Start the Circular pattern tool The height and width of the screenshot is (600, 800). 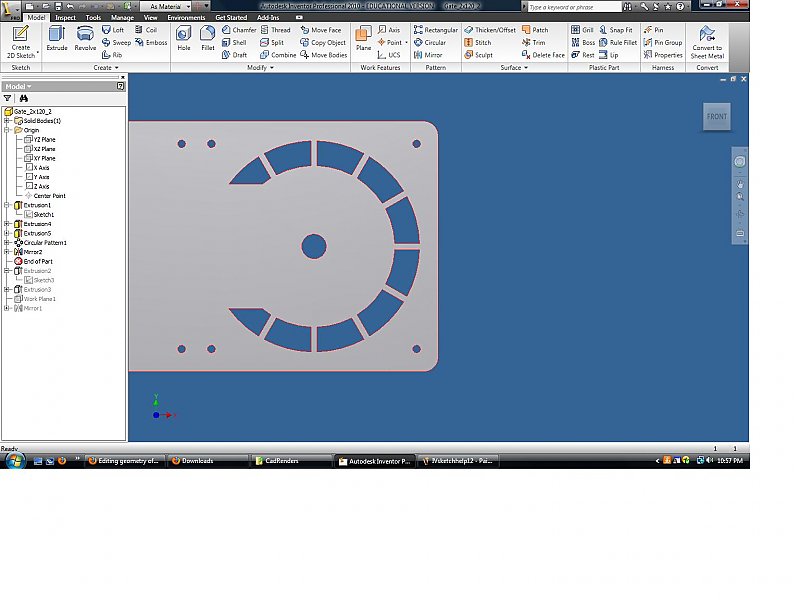(430, 42)
